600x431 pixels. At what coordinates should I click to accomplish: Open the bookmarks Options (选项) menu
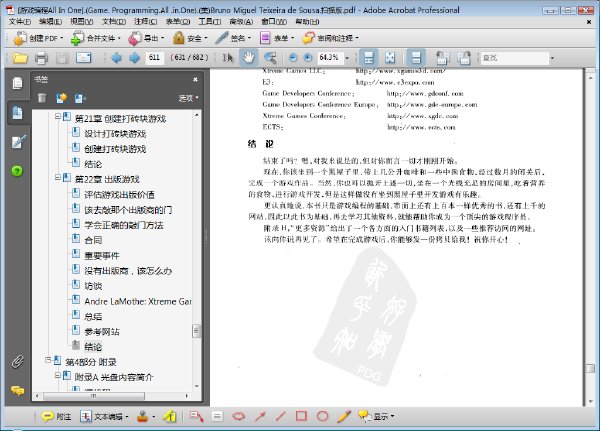pos(189,98)
